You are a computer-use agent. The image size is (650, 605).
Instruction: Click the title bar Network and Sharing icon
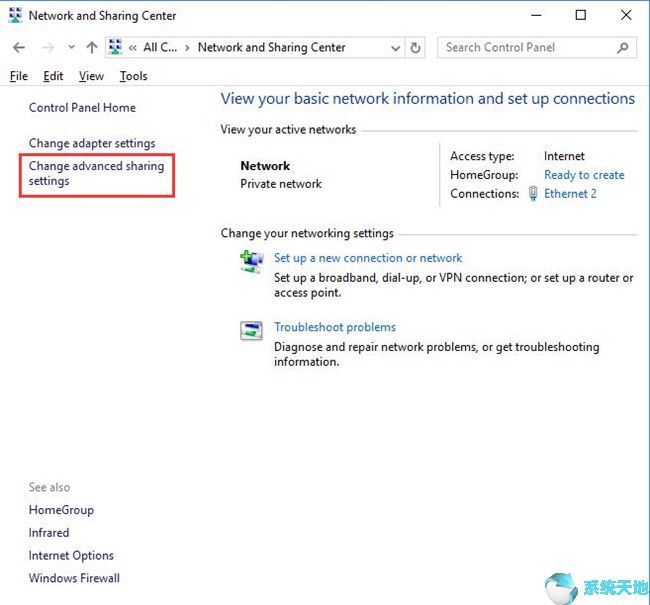tap(15, 15)
